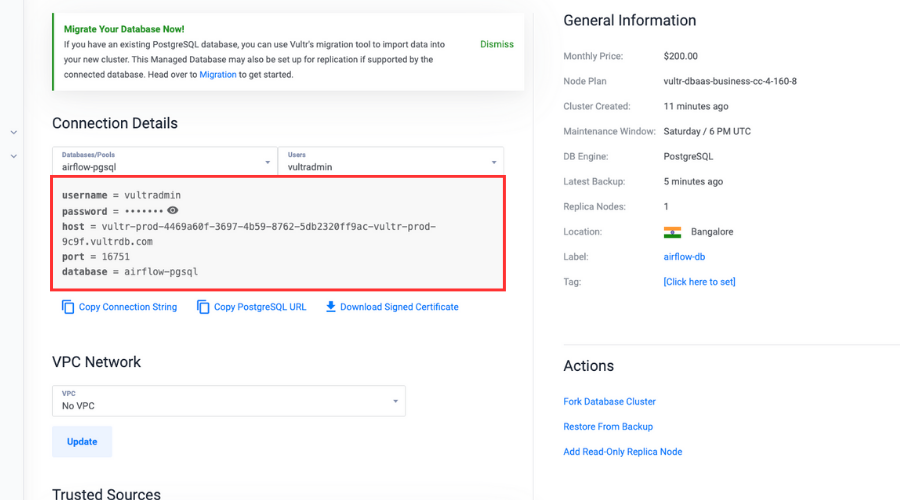This screenshot has height=500, width=900.
Task: Click the '[Click here to set]' tag link
Action: [699, 282]
